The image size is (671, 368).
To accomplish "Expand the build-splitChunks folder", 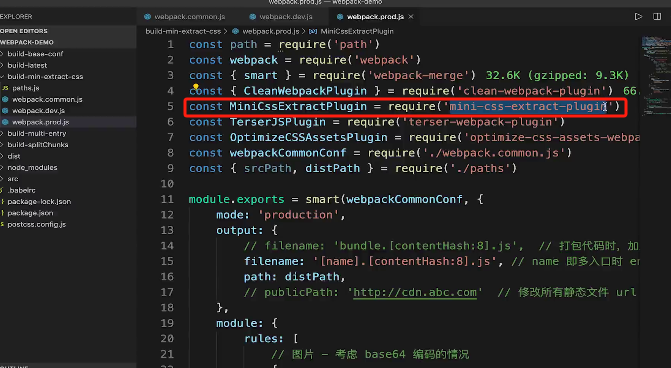I will (38, 145).
